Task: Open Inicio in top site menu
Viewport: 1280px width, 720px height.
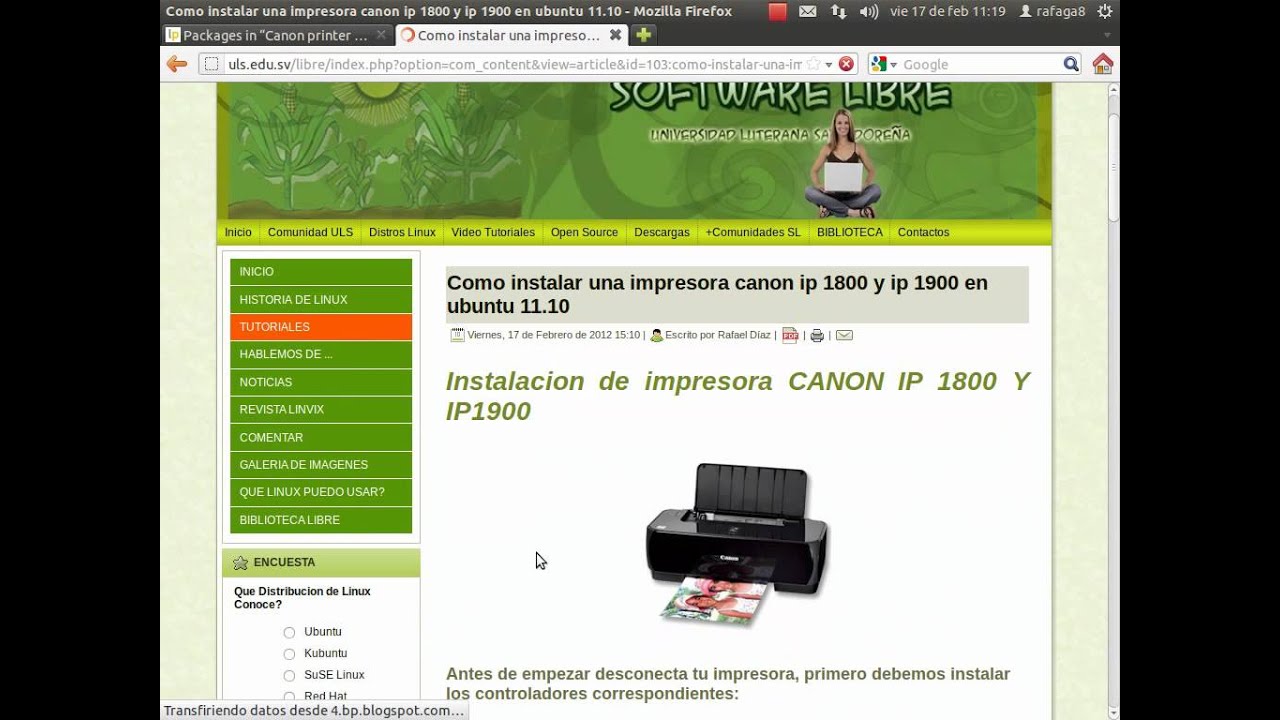Action: coord(238,232)
